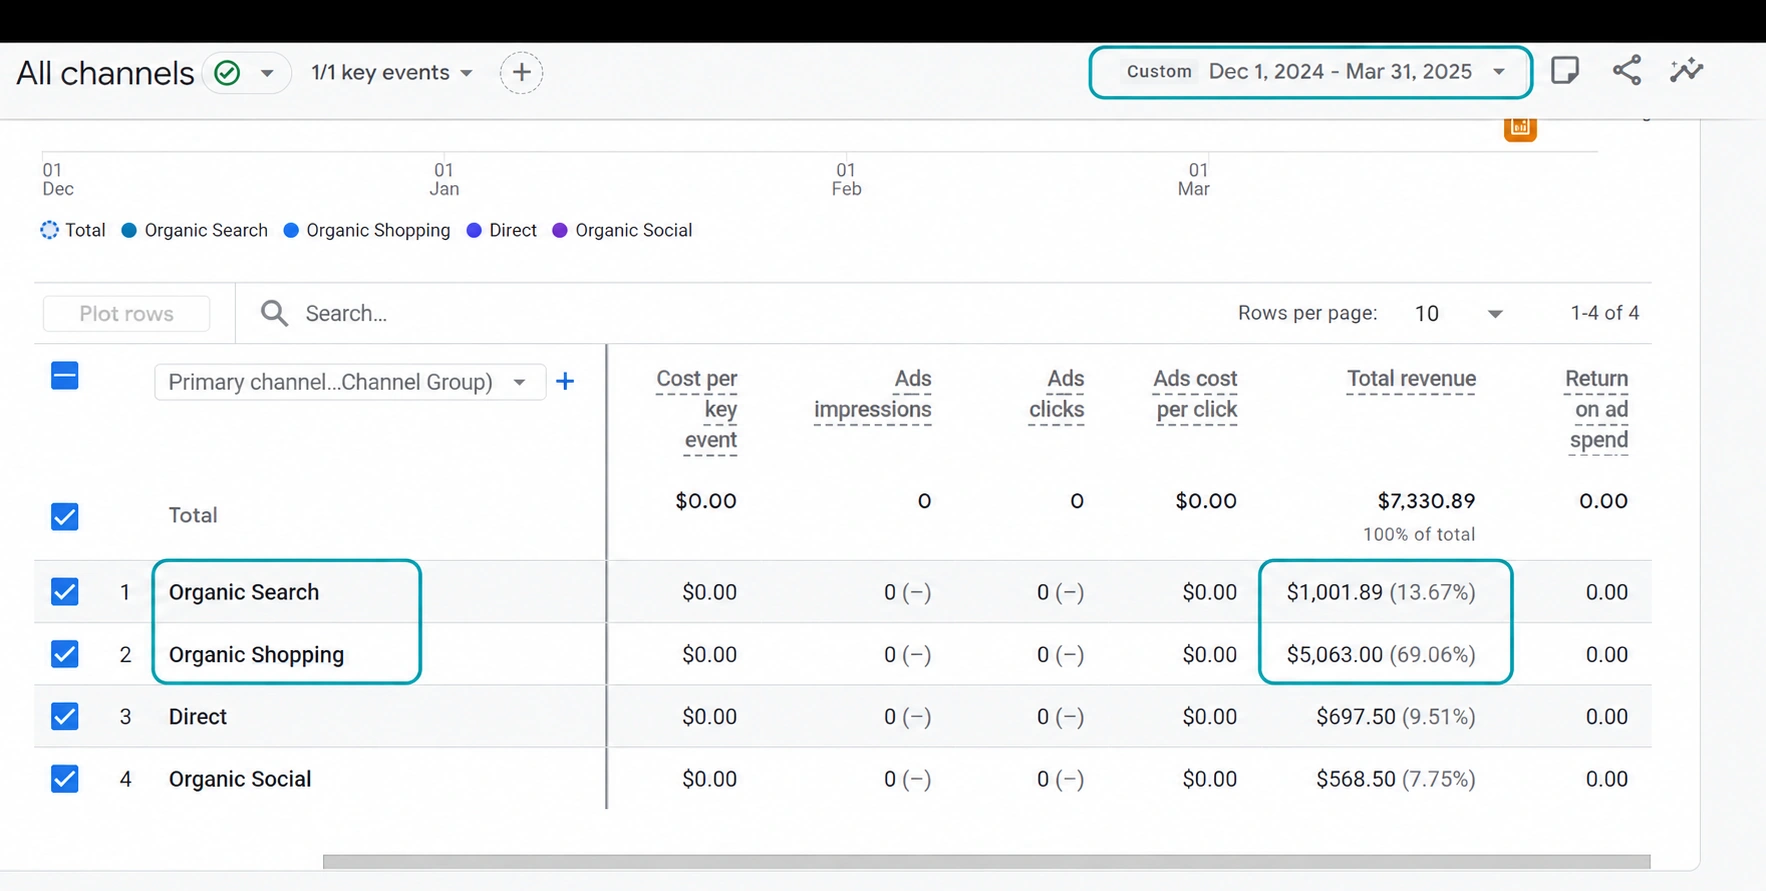Screen dimensions: 1766x891
Task: Open Rows per page dropdown
Action: [x=1458, y=313]
